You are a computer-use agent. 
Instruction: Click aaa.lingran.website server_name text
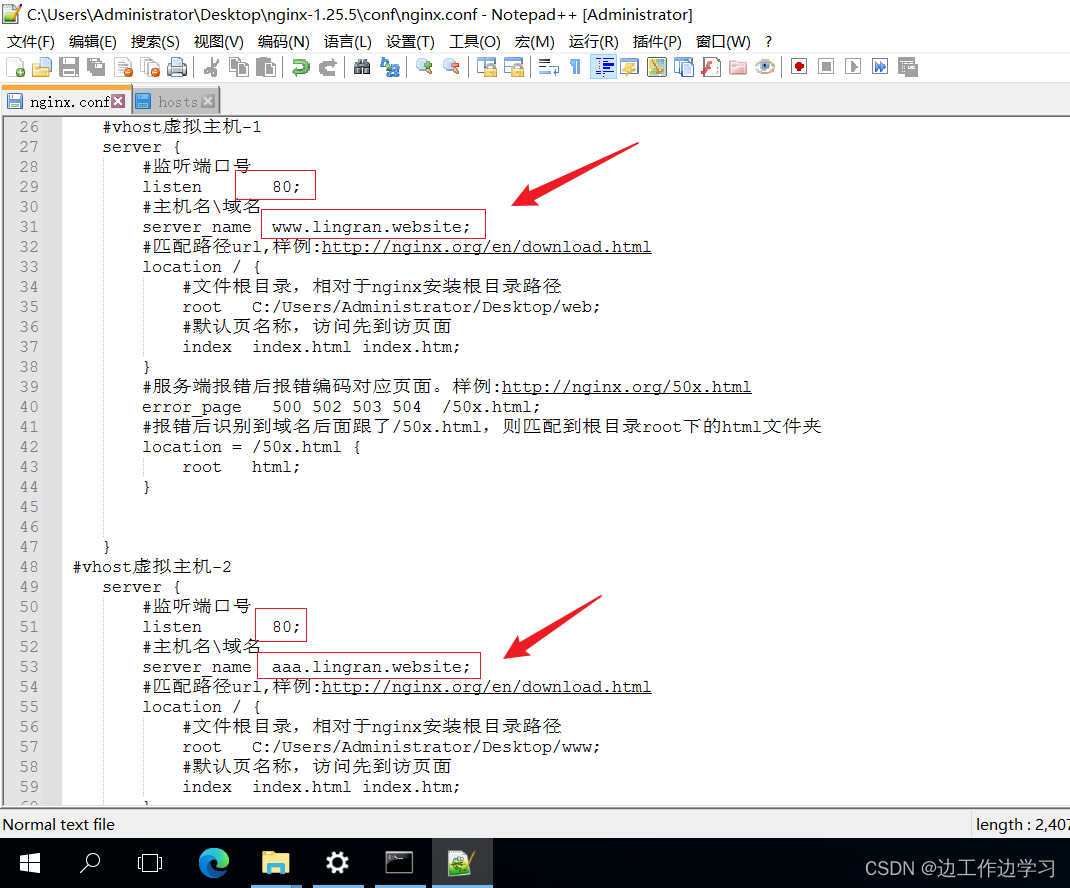(371, 667)
